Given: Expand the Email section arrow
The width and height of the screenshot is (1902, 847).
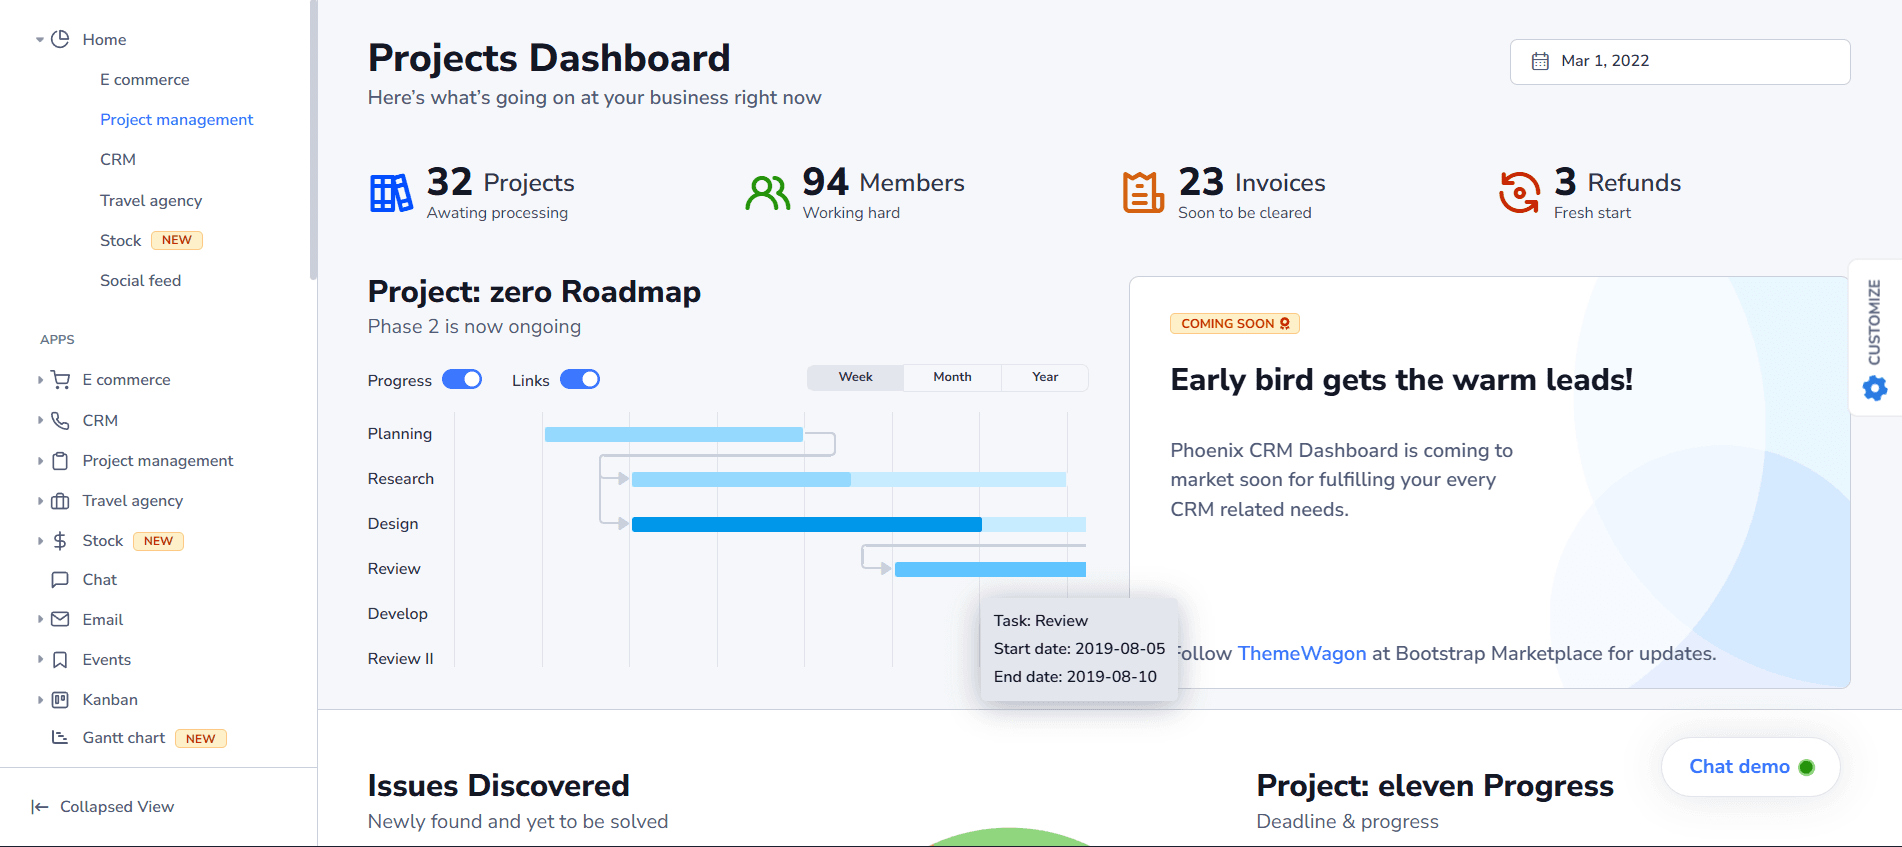Looking at the screenshot, I should point(40,620).
